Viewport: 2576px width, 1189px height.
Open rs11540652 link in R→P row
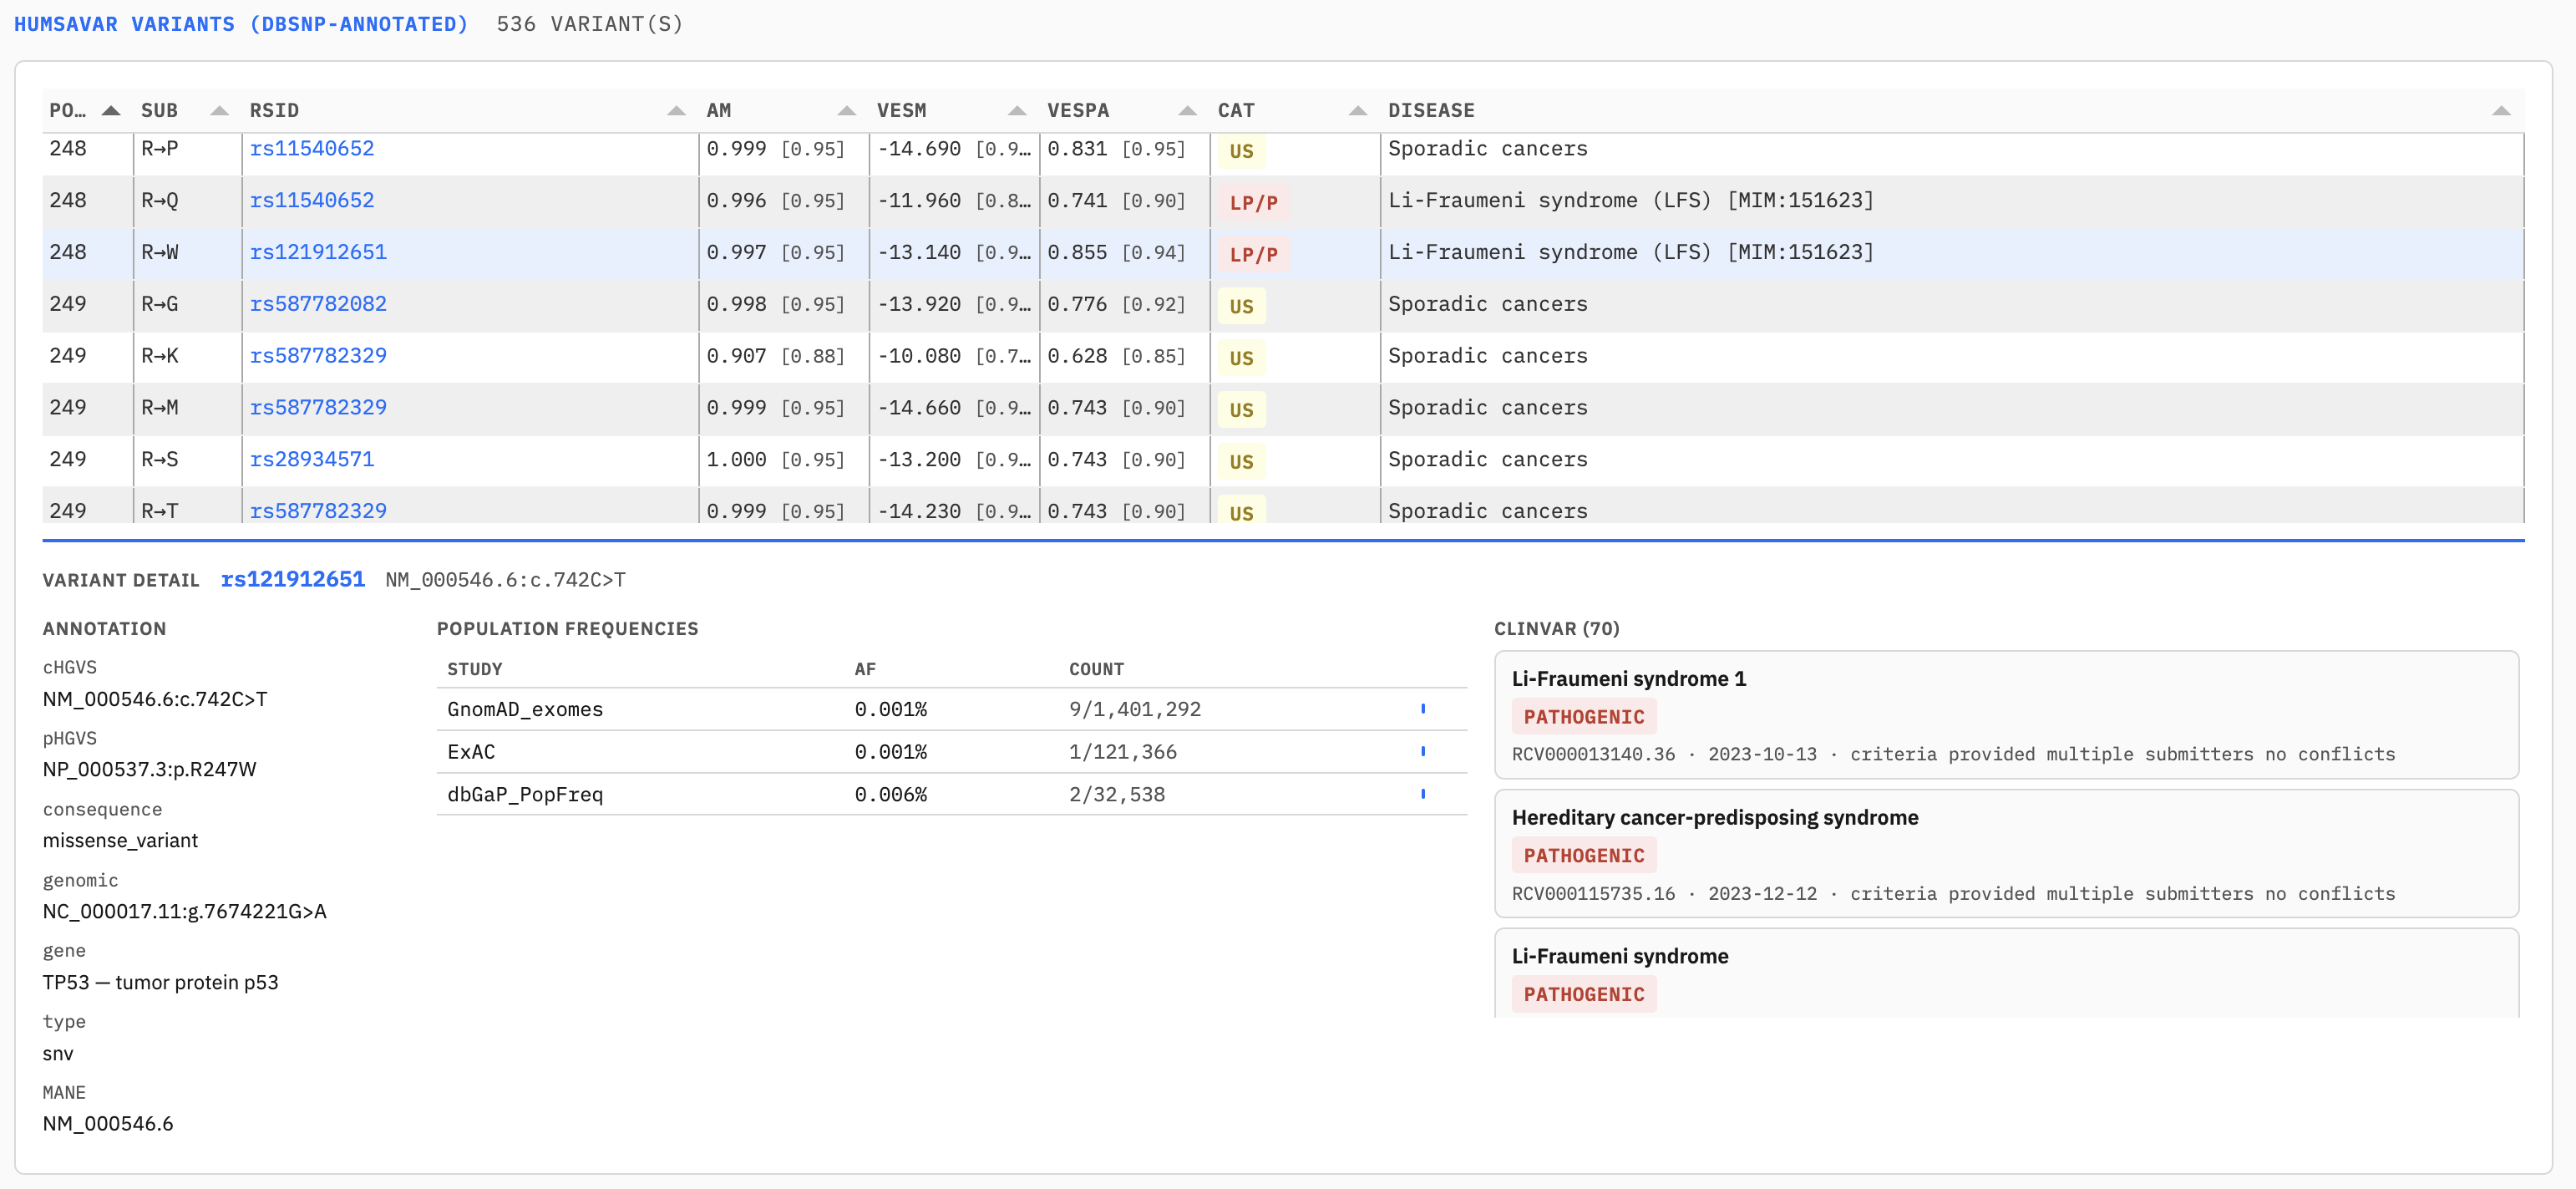pyautogui.click(x=312, y=148)
